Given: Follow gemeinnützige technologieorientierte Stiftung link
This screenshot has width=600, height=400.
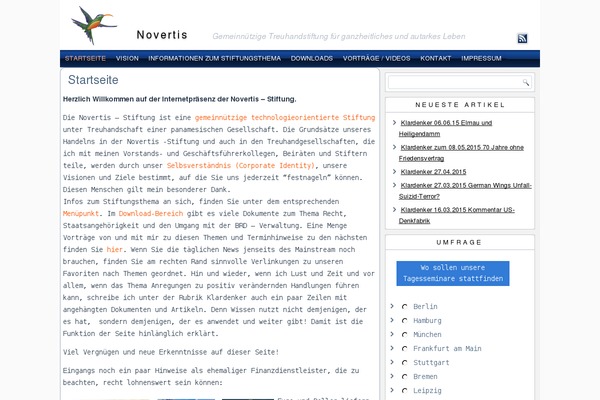Looking at the screenshot, I should 285,118.
